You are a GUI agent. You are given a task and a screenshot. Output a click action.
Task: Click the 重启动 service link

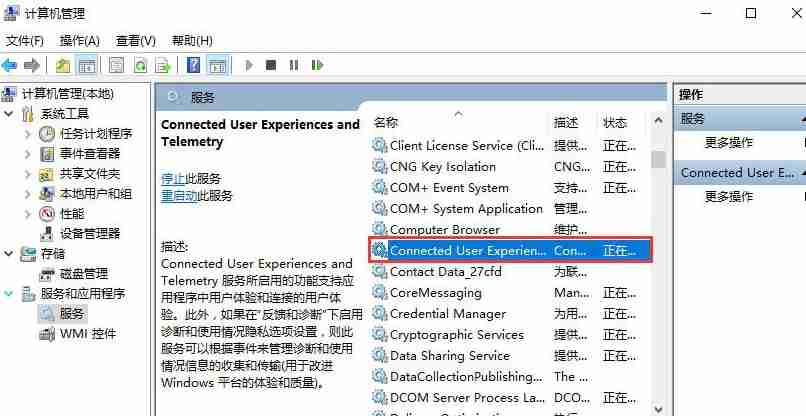pyautogui.click(x=178, y=196)
